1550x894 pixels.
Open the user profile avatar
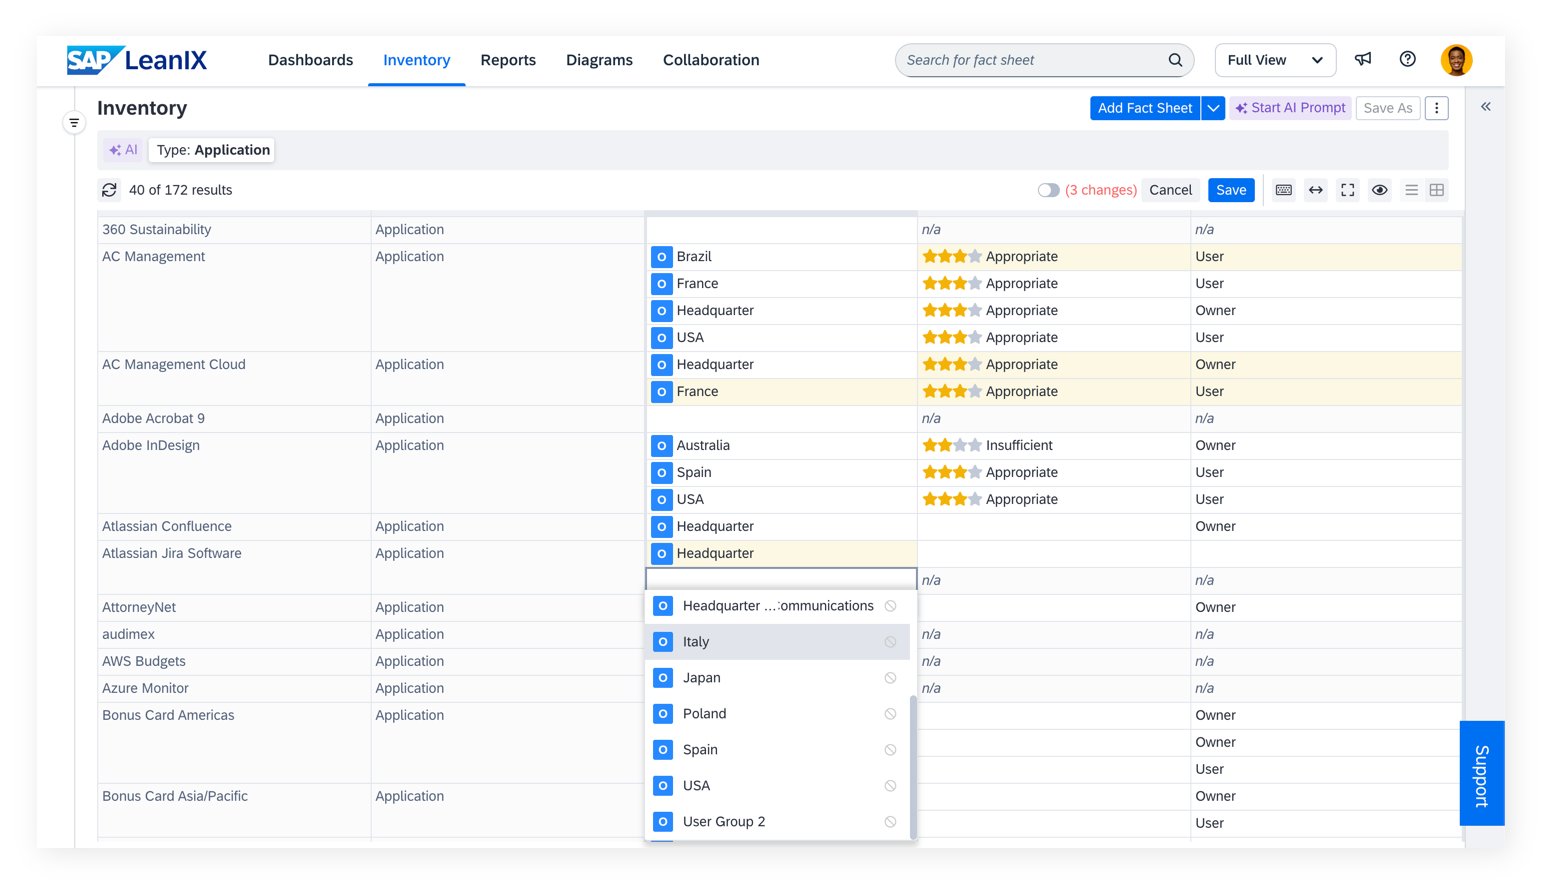pos(1456,60)
